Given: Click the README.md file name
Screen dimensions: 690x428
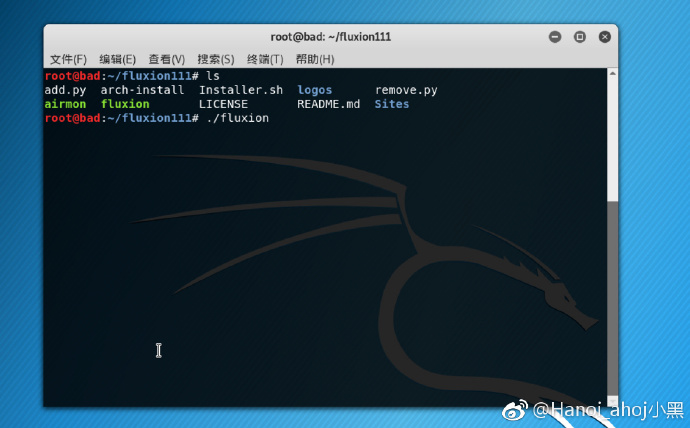Looking at the screenshot, I should pos(328,104).
